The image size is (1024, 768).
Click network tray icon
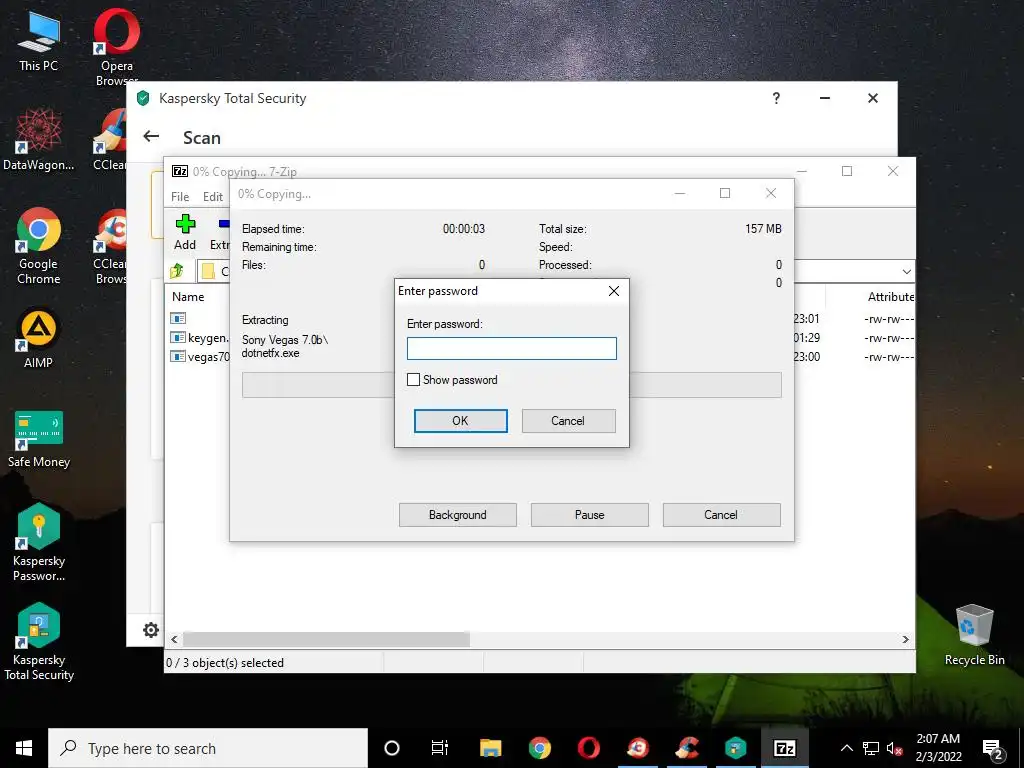[x=871, y=748]
